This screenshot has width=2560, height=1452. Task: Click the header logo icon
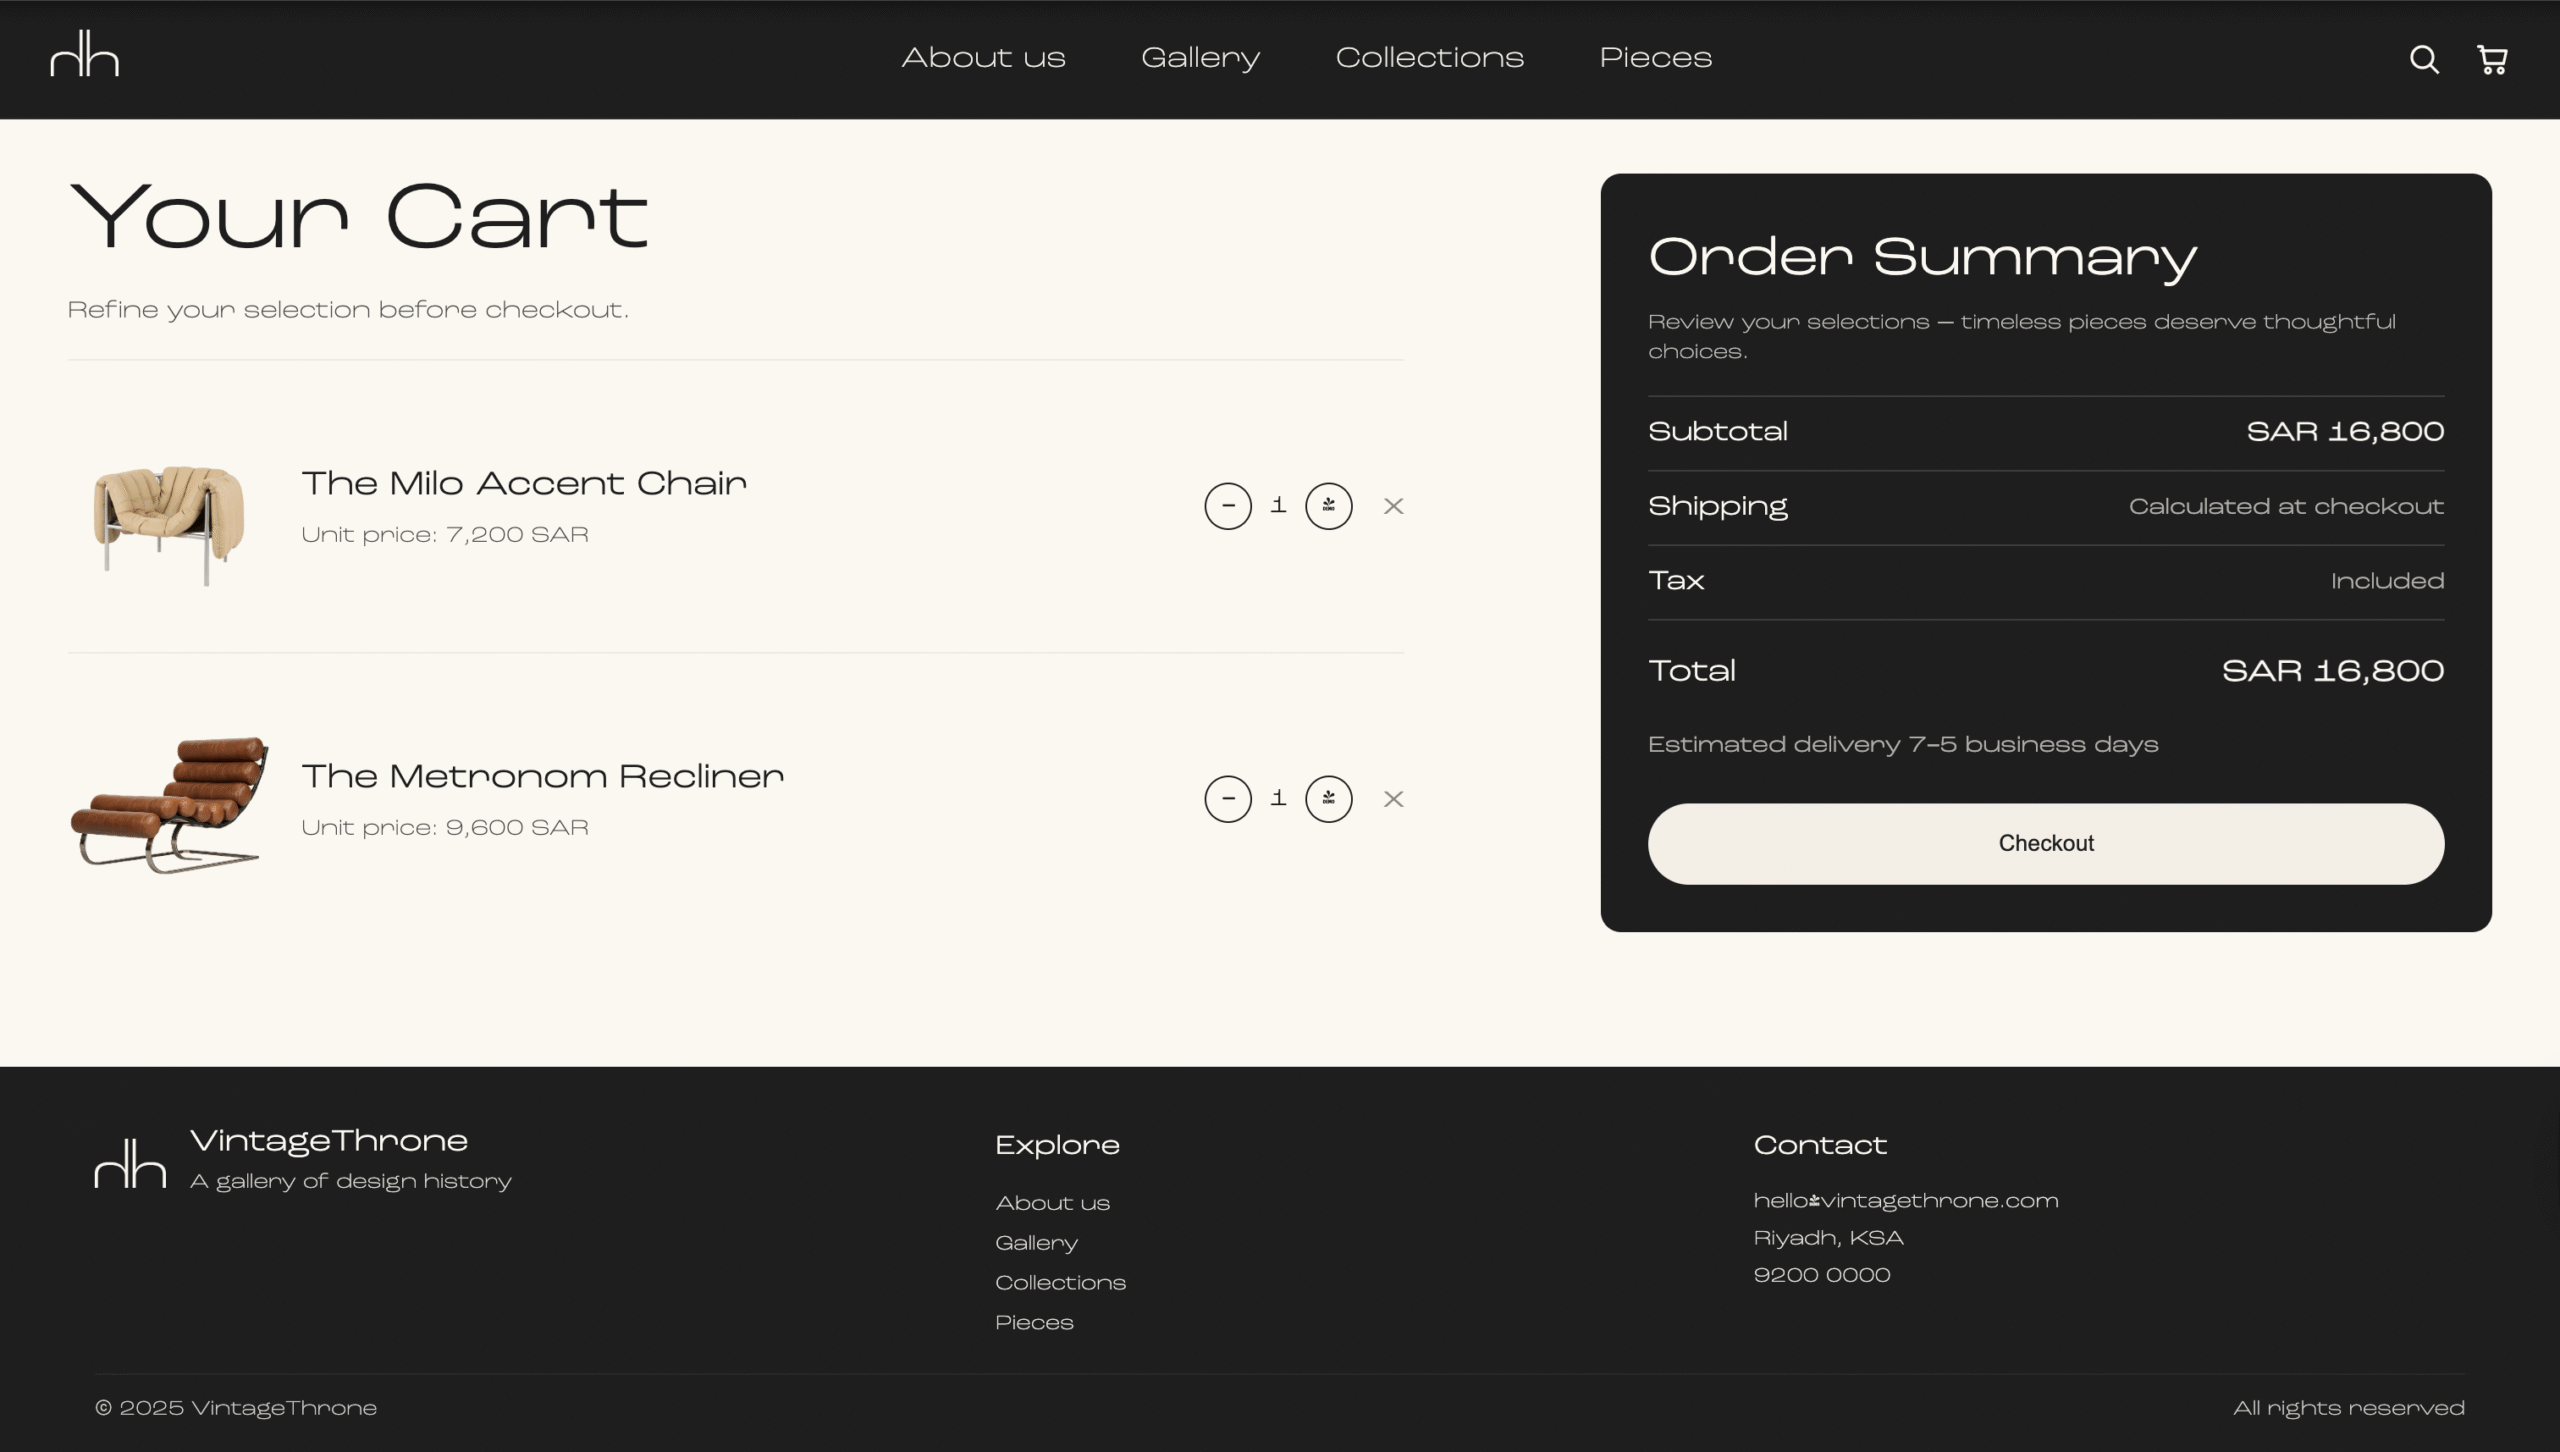(x=85, y=54)
